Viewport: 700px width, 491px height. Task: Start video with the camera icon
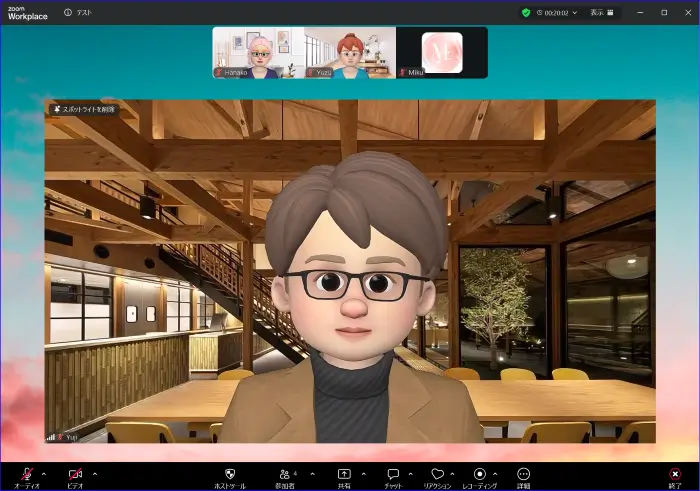[x=75, y=474]
